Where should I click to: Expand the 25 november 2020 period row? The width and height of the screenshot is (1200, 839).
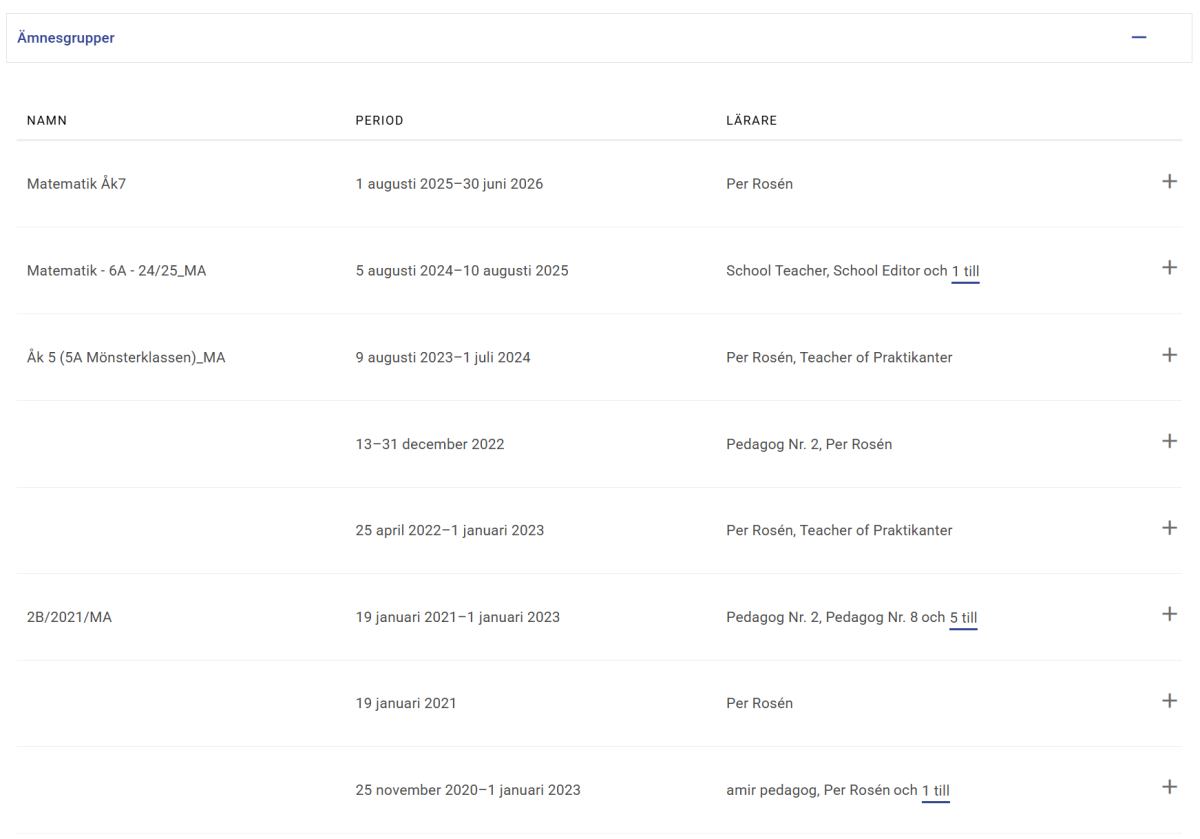(x=1169, y=787)
